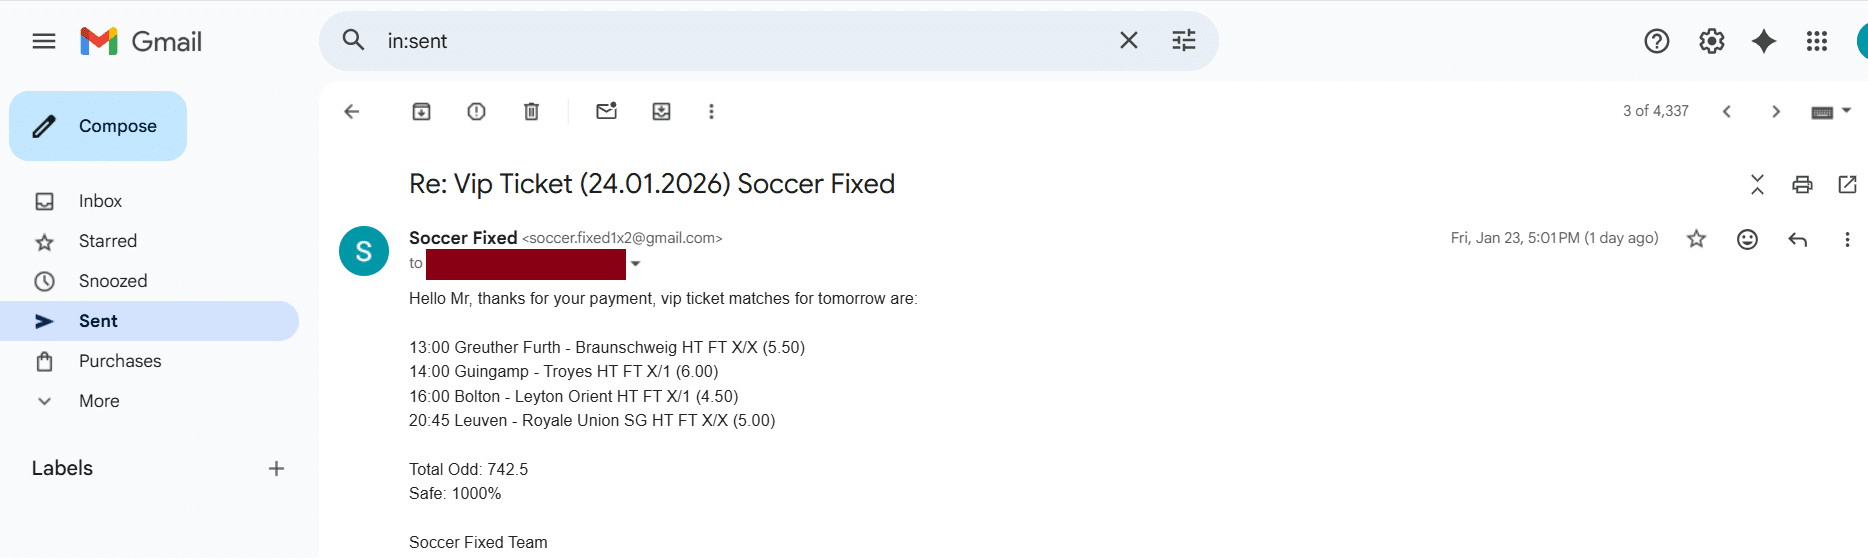Star the Soccer Fixed message
Screen dimensions: 1868x559
point(1696,239)
